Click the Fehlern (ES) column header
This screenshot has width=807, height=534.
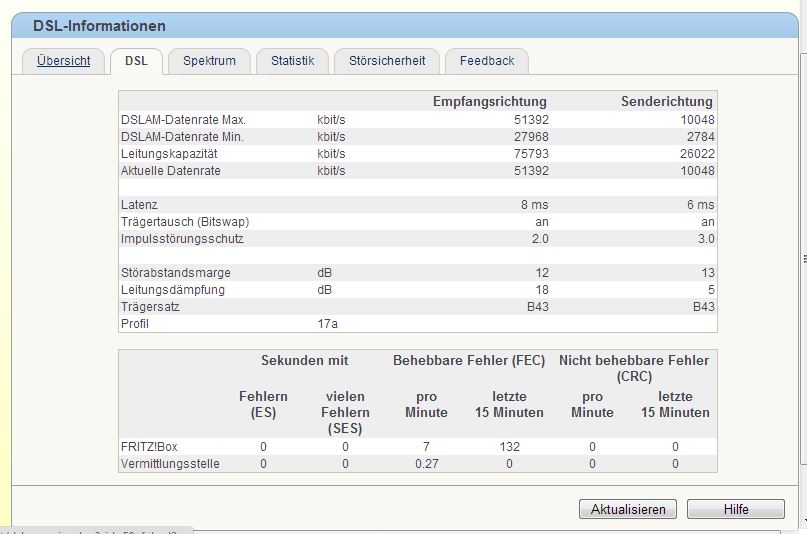(263, 404)
